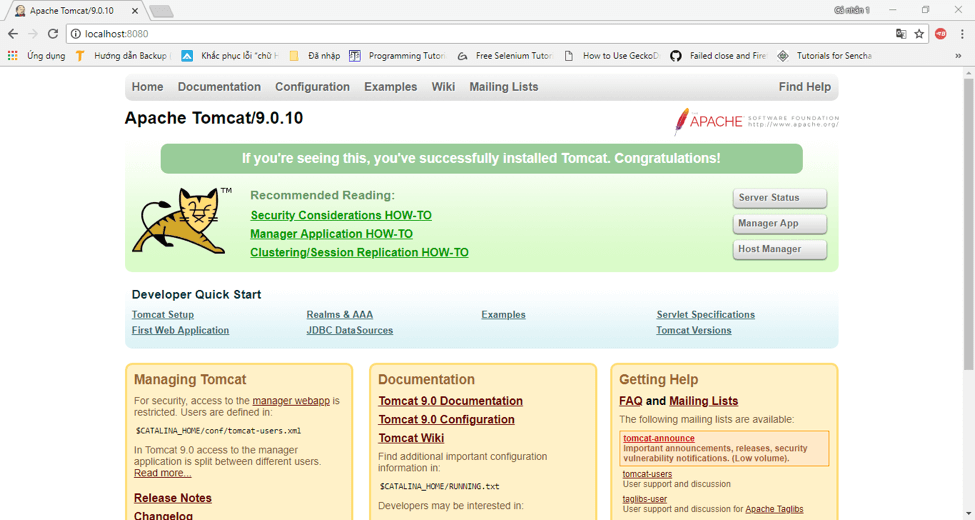
Task: Open the taglibs-user mailing list link
Action: [x=645, y=499]
